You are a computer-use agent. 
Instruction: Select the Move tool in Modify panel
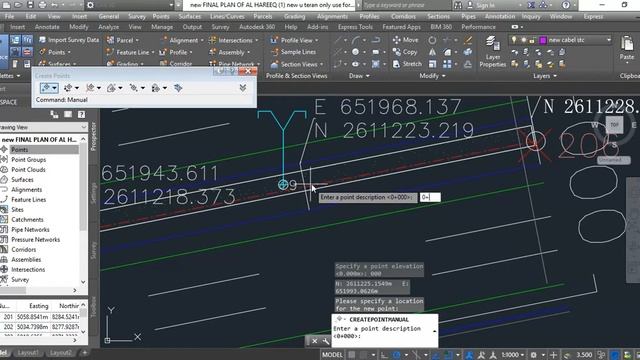[x=405, y=40]
